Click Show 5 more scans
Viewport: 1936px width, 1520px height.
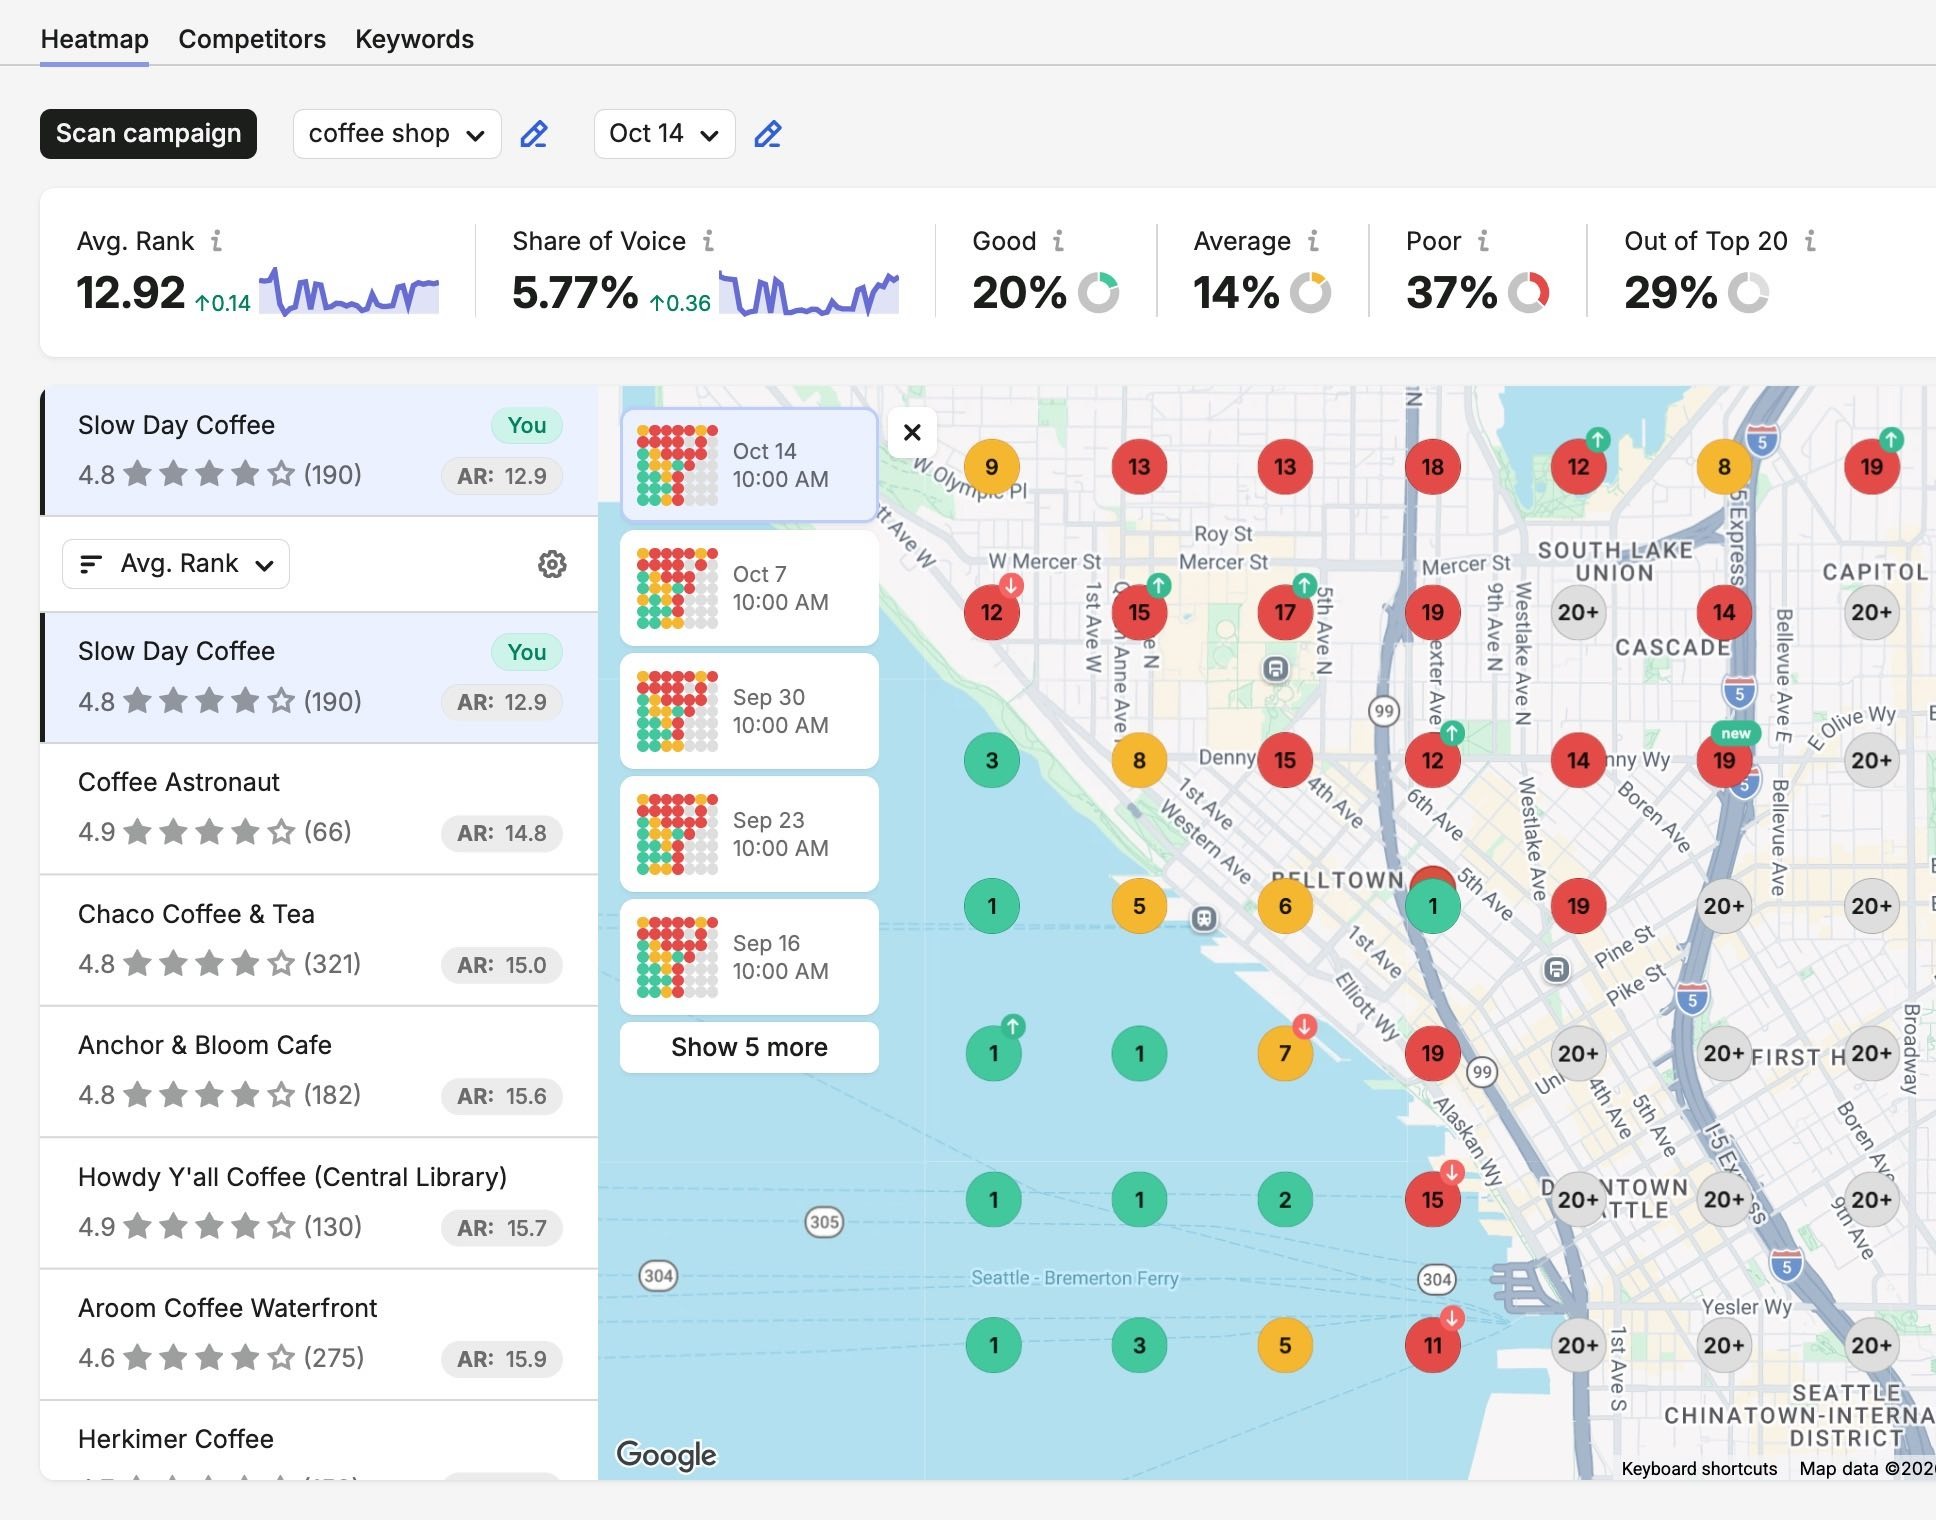tap(749, 1047)
